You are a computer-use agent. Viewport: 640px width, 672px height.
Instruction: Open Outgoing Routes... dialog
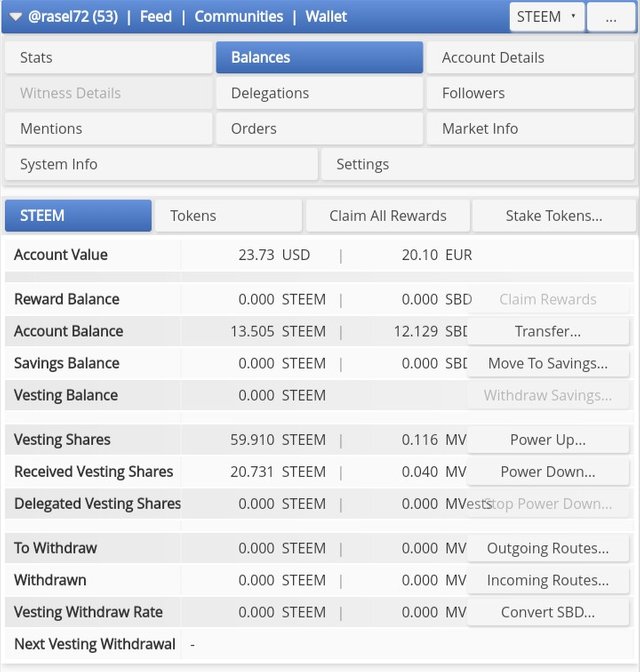pos(548,548)
